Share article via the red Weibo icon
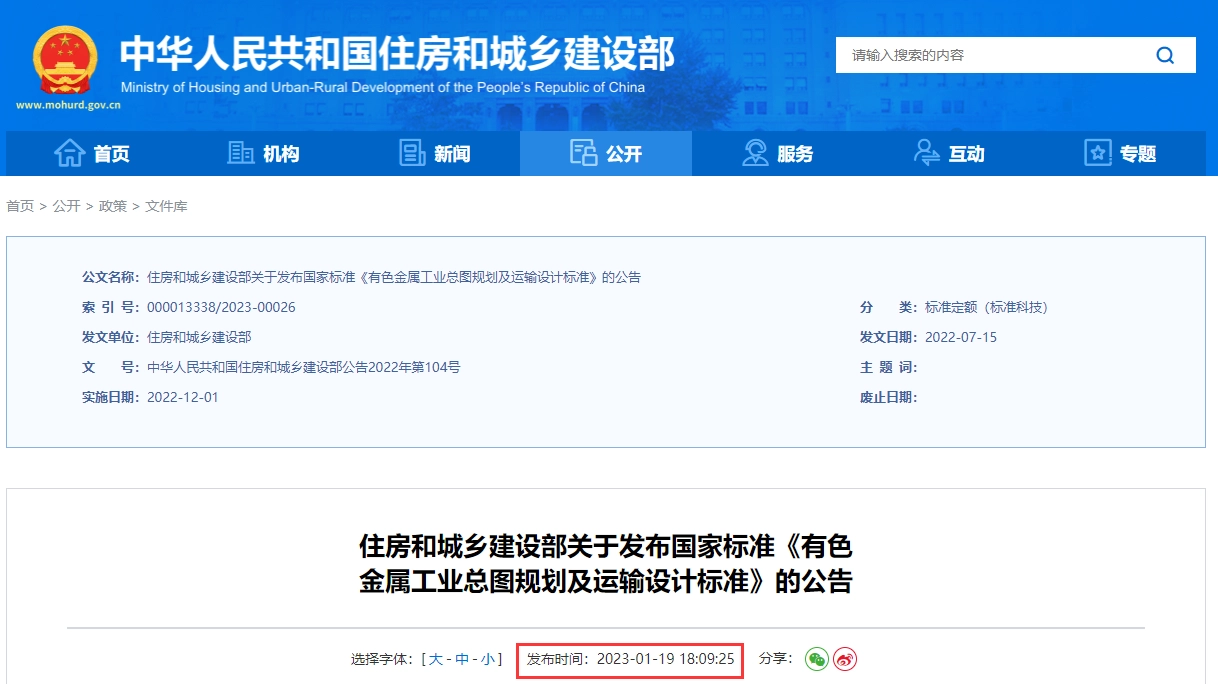 click(846, 659)
